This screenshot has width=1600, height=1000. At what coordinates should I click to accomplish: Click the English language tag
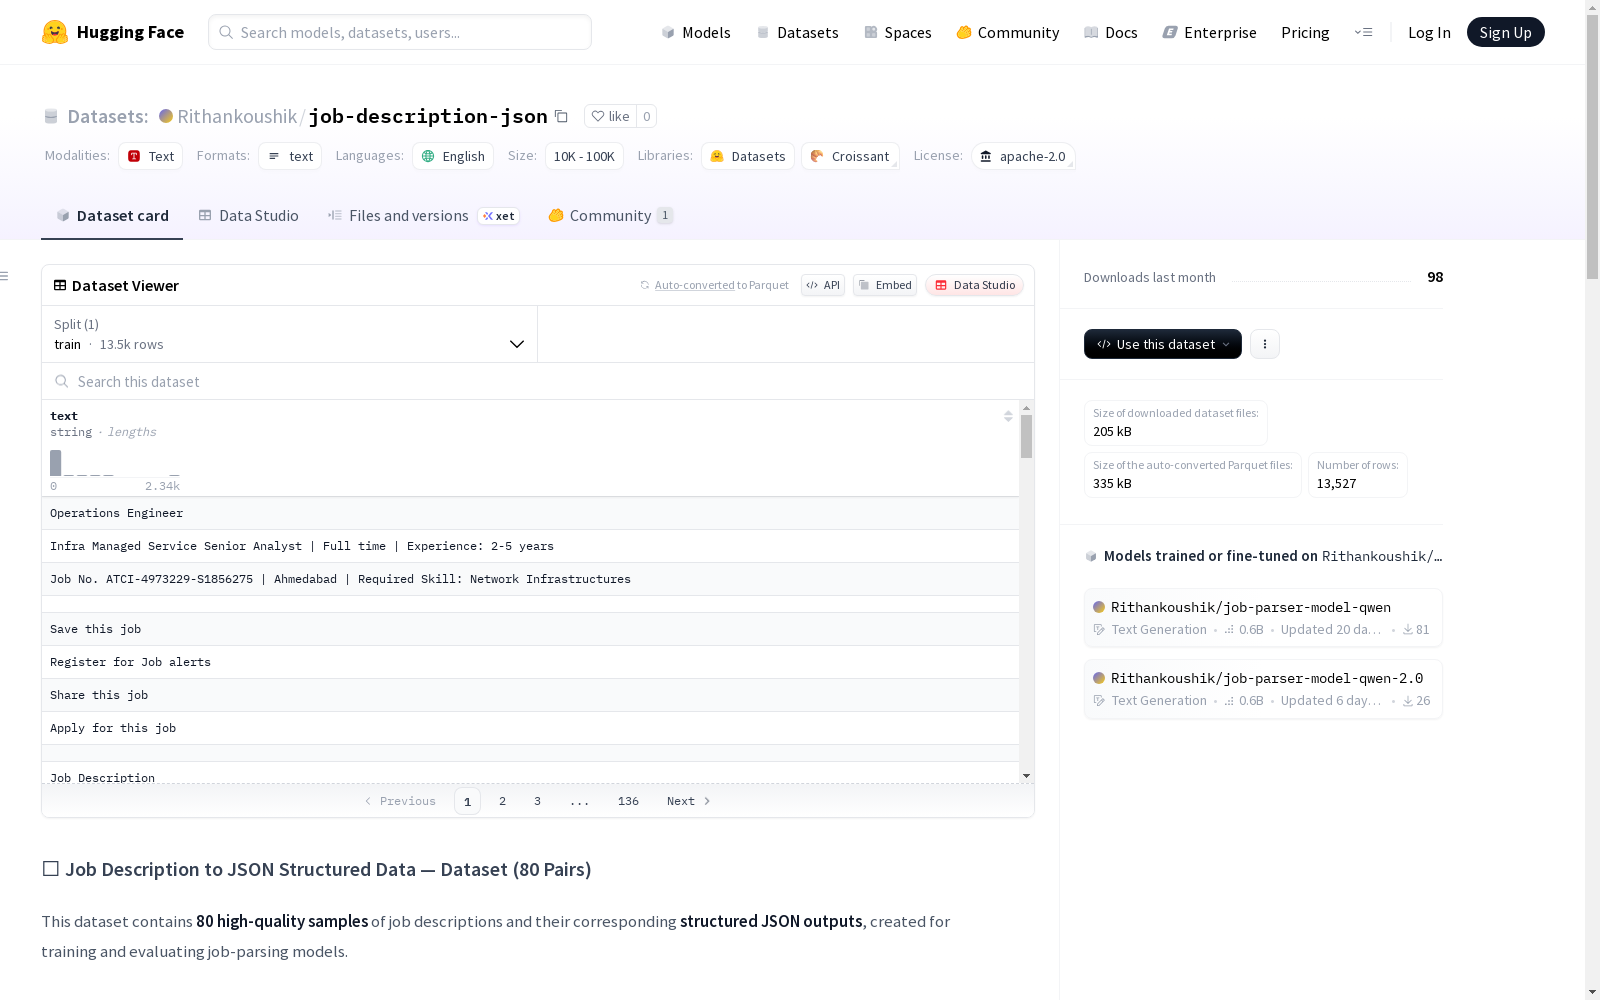point(453,156)
